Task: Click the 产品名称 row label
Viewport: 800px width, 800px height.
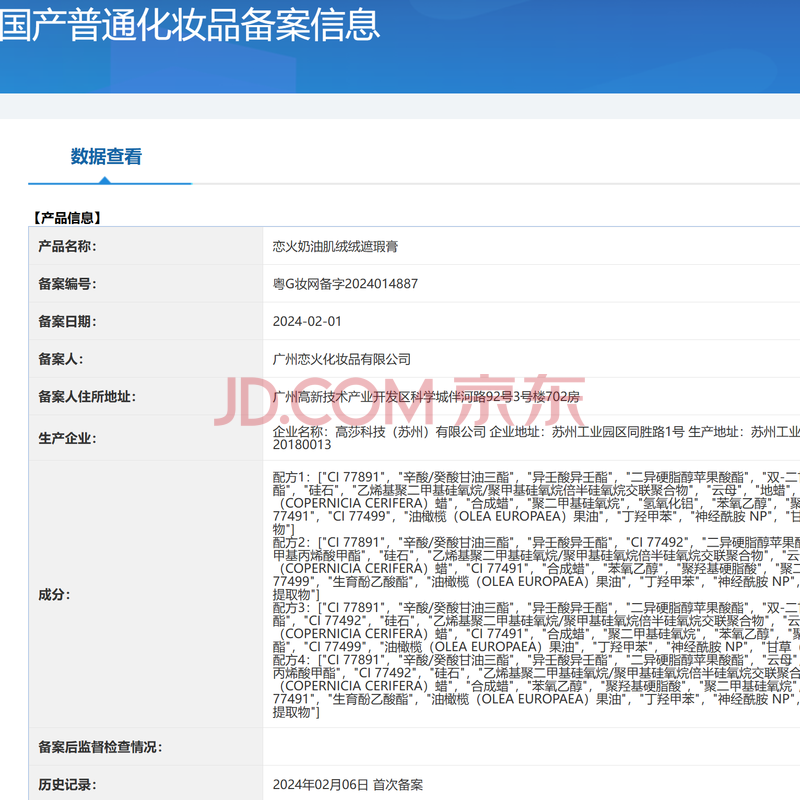Action: [x=67, y=246]
